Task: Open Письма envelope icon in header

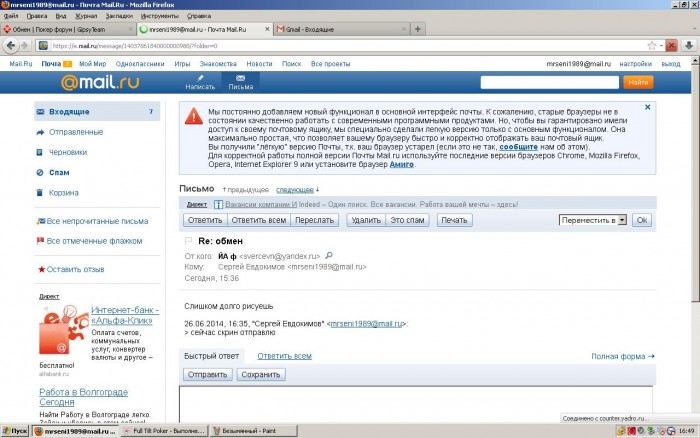Action: (x=241, y=78)
